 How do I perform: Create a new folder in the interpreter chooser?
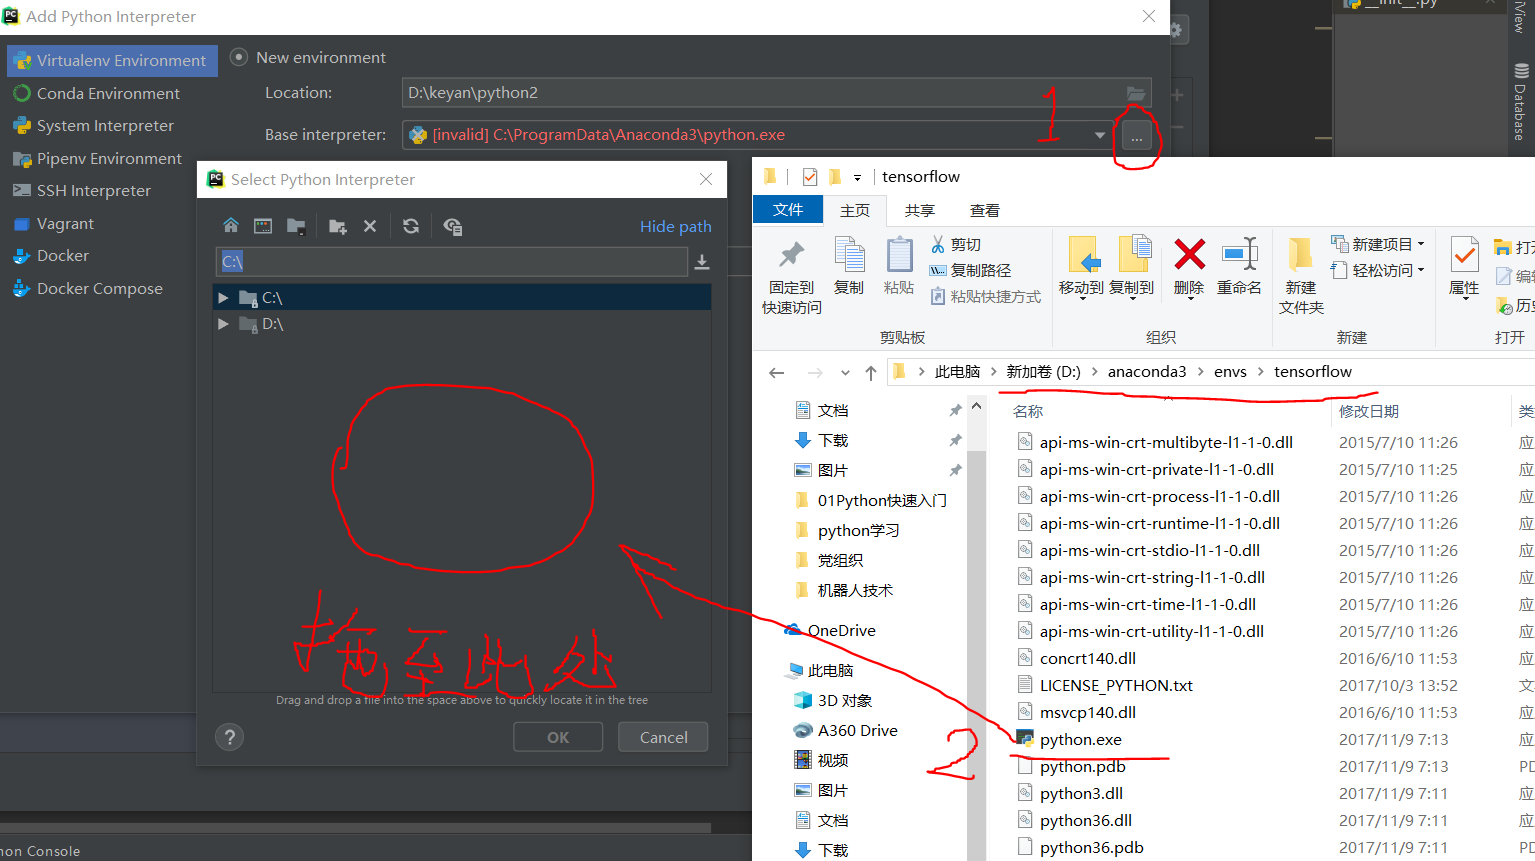[338, 226]
